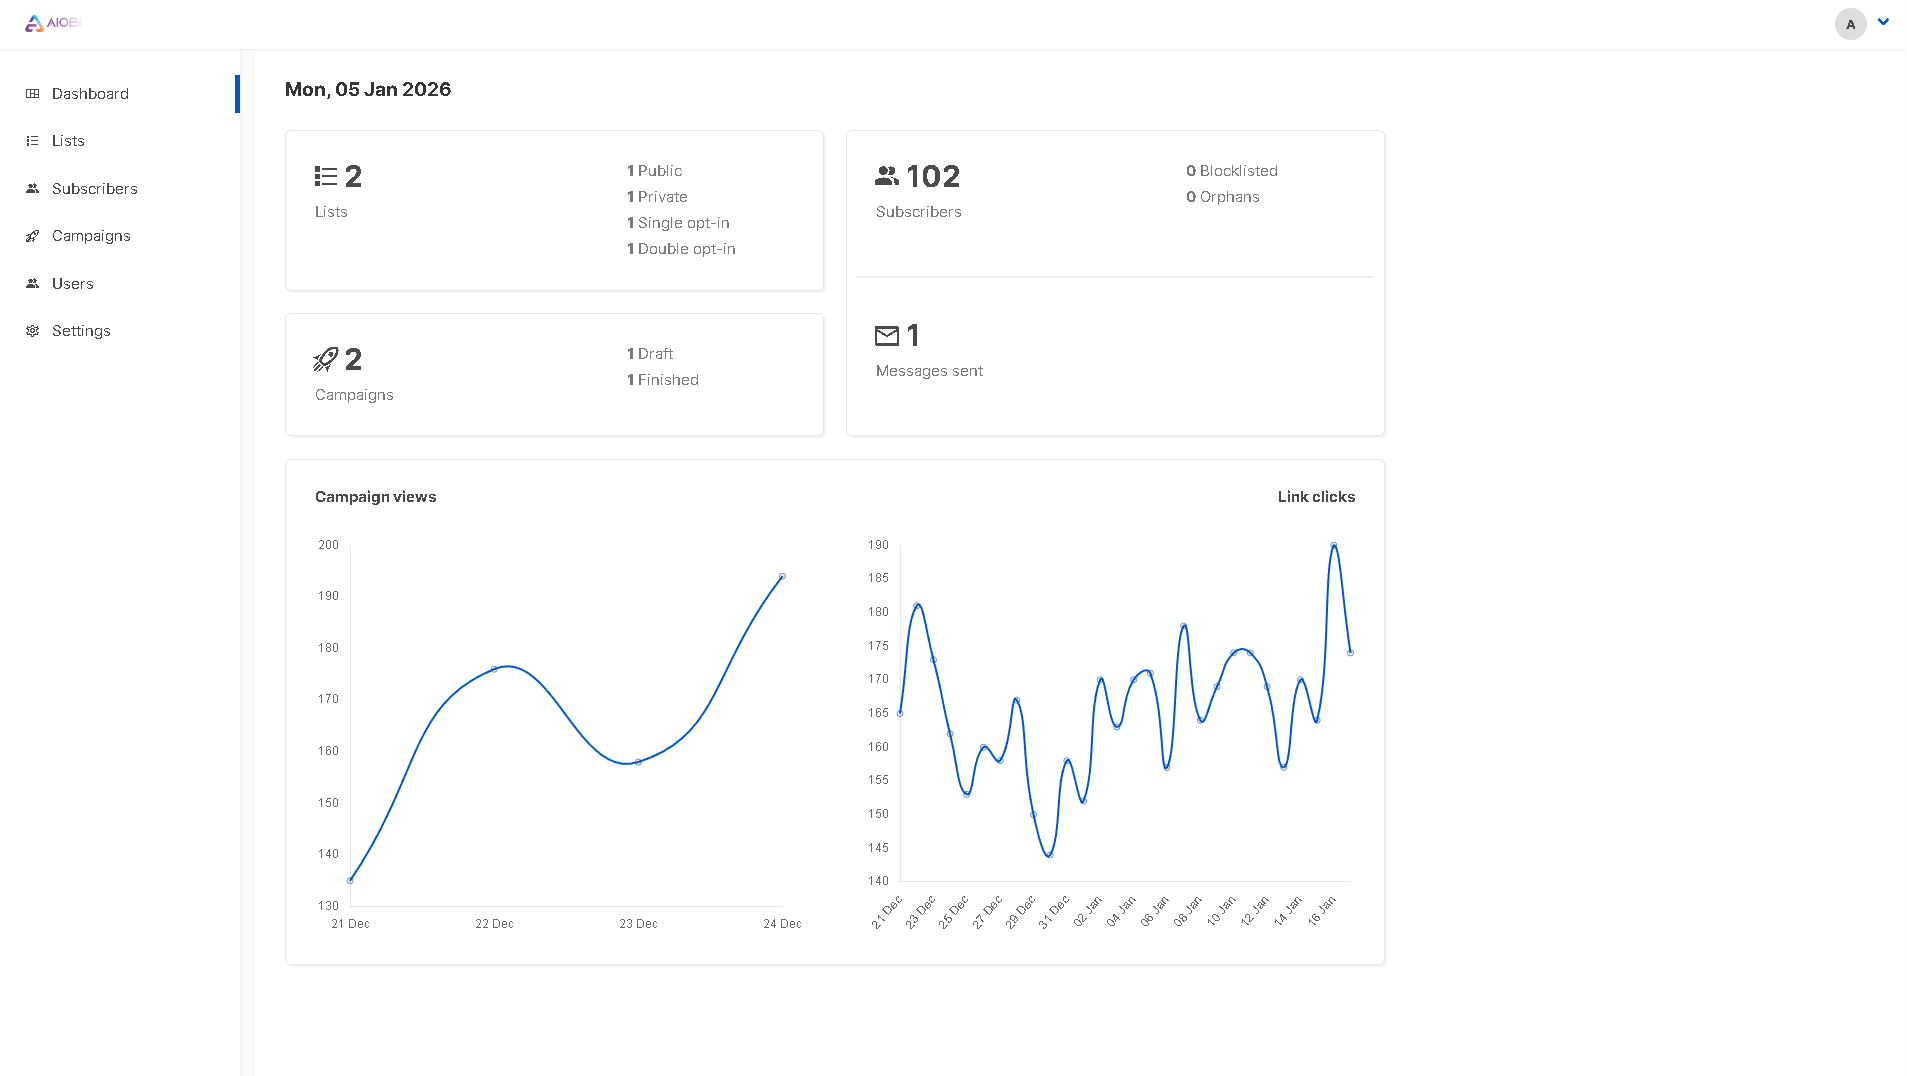Open the user profile avatar
1907x1076 pixels.
[x=1850, y=24]
